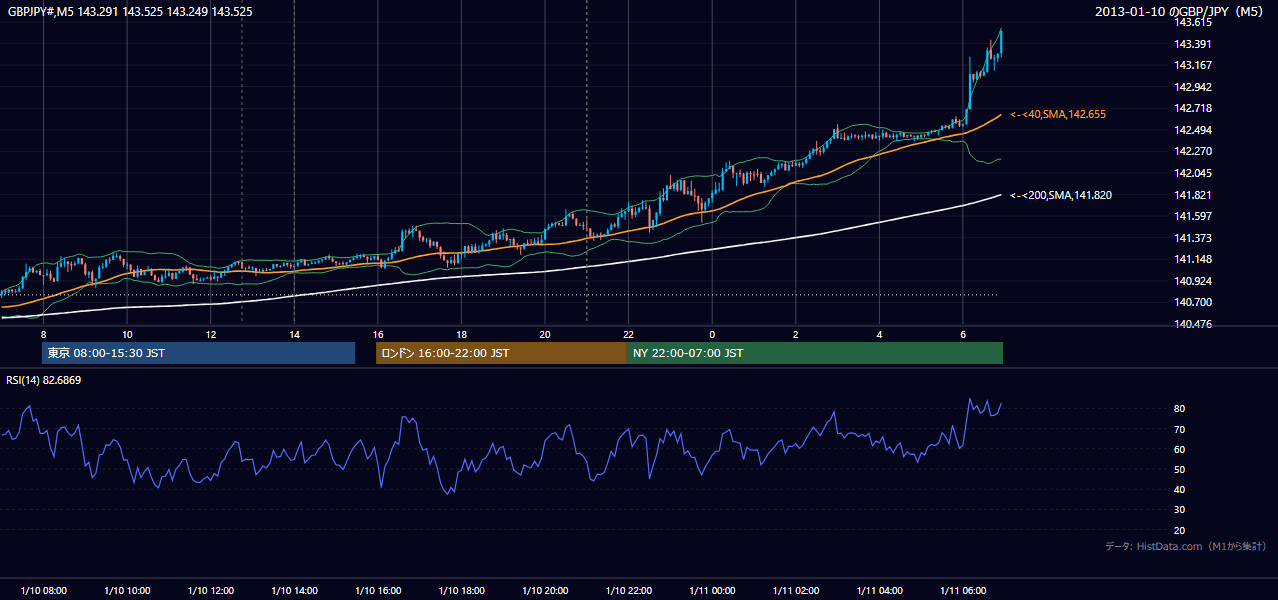Click RSI scale value 40

click(x=1180, y=490)
